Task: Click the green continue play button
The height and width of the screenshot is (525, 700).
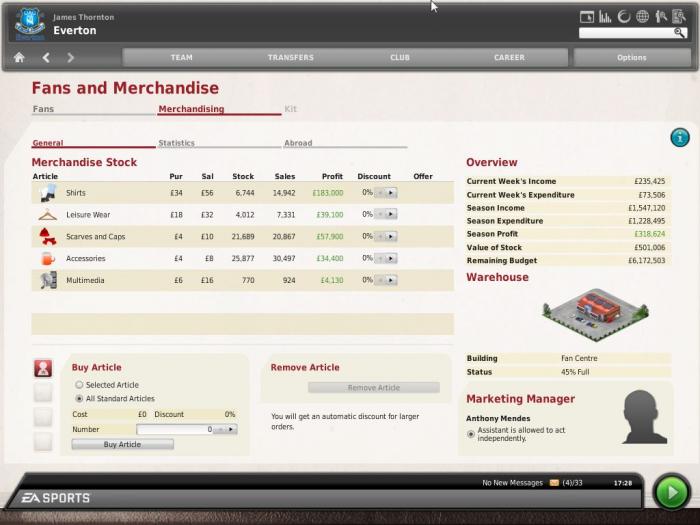Action: tap(671, 492)
